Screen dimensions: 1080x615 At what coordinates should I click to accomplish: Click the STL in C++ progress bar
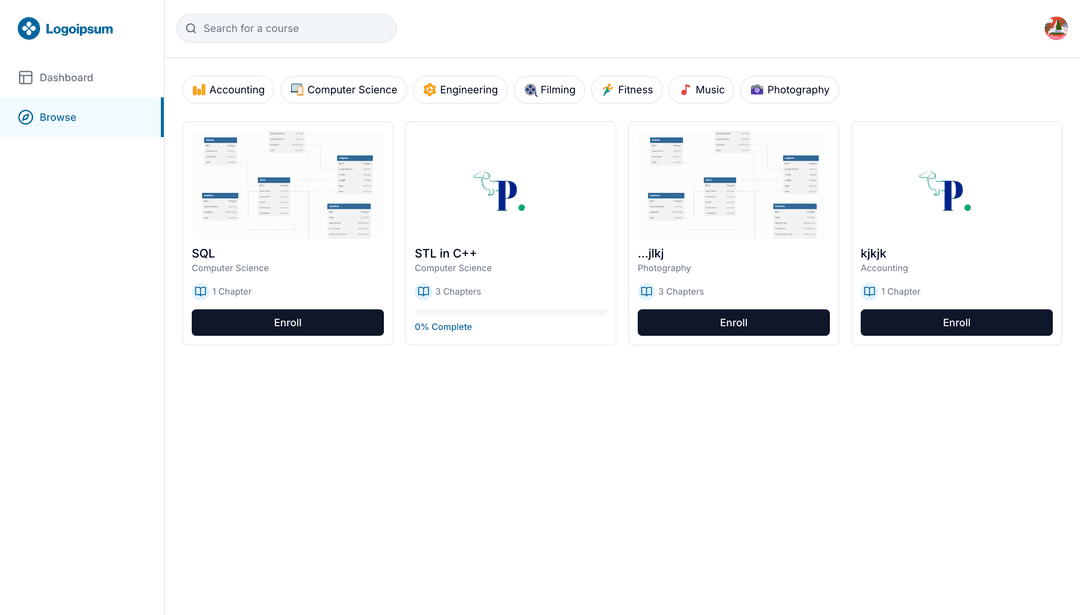click(510, 311)
